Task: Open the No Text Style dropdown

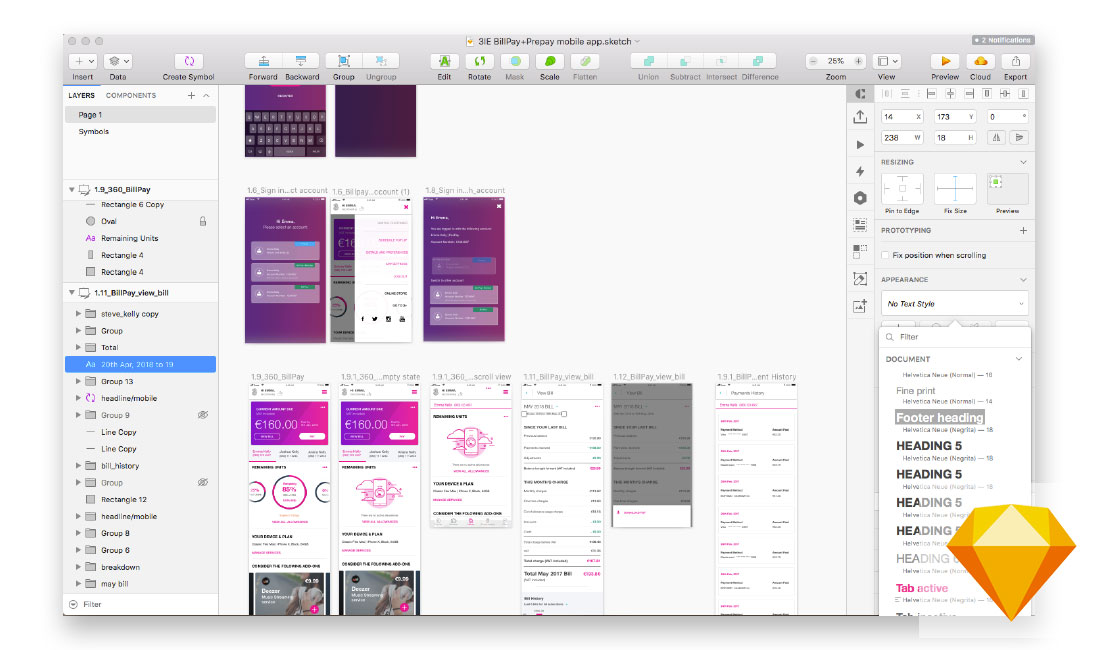Action: (x=955, y=303)
